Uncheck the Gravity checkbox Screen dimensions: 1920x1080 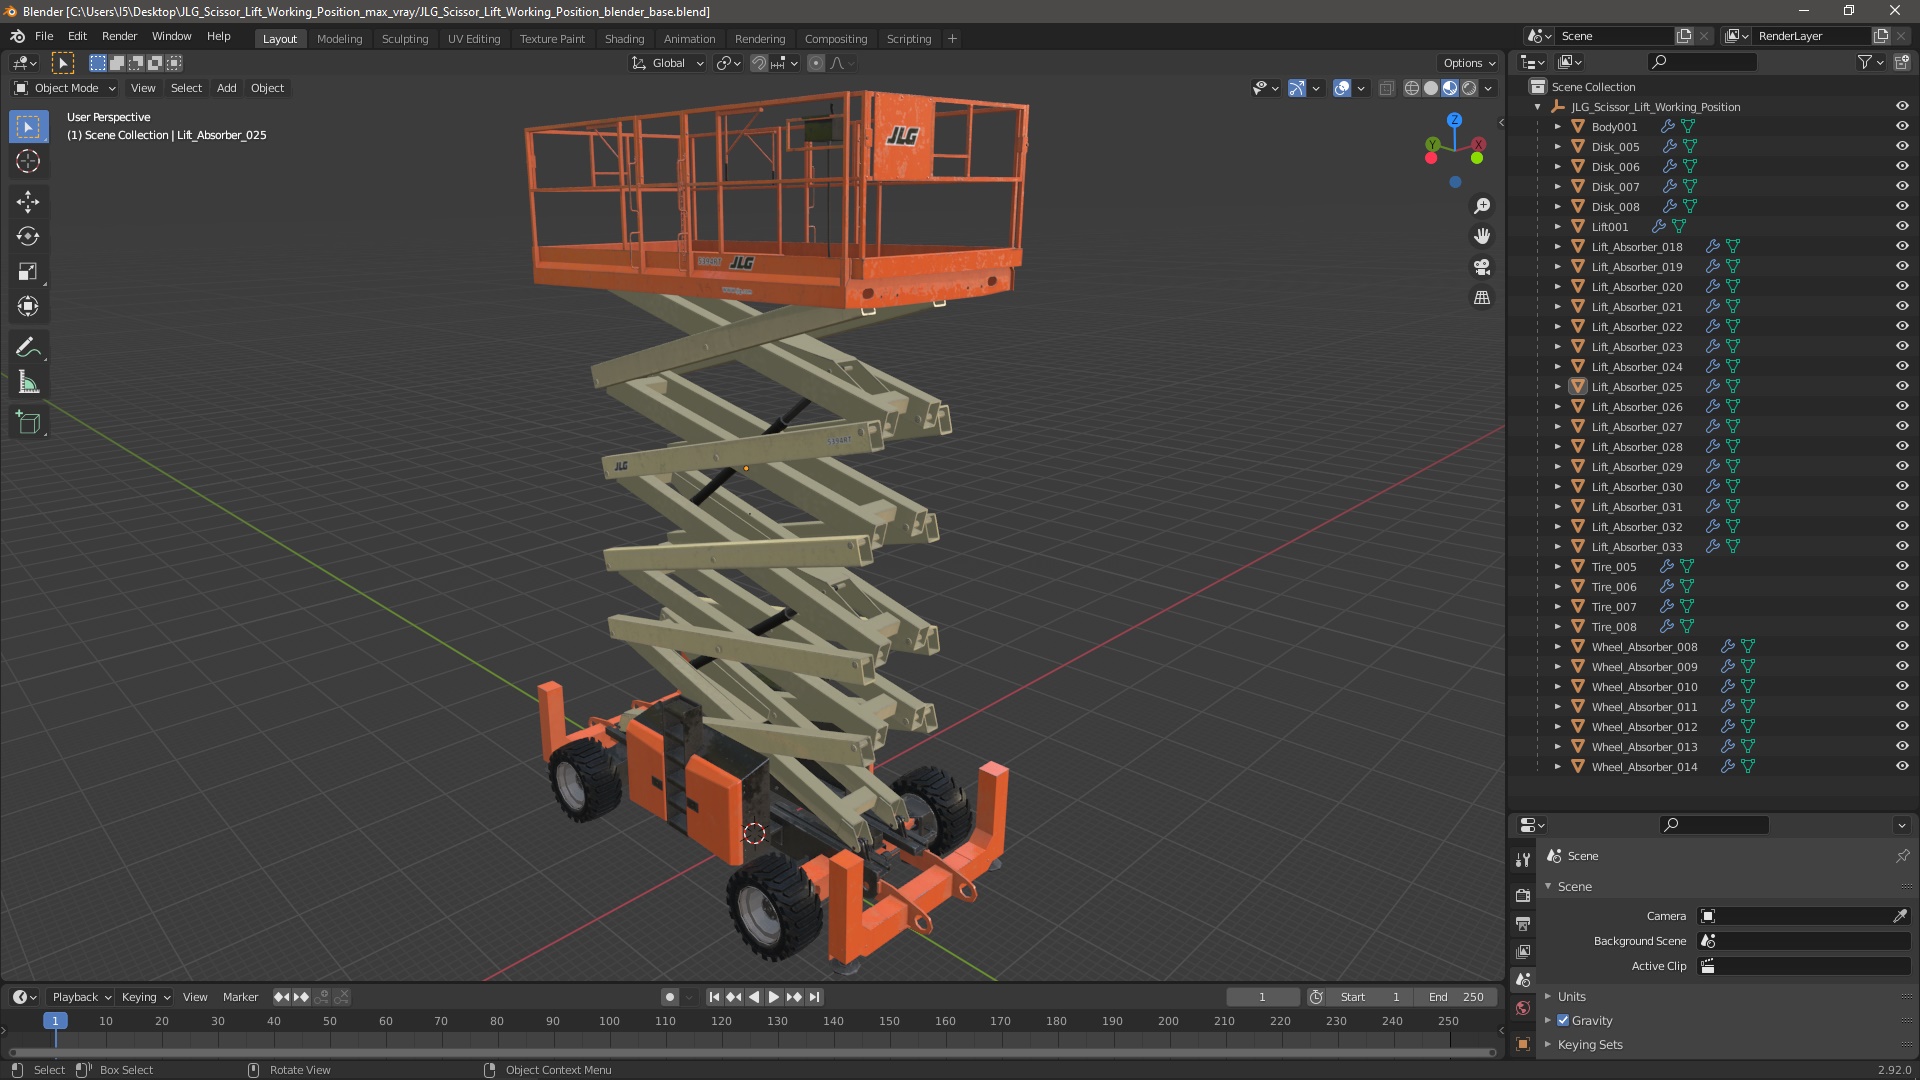[x=1563, y=1021]
